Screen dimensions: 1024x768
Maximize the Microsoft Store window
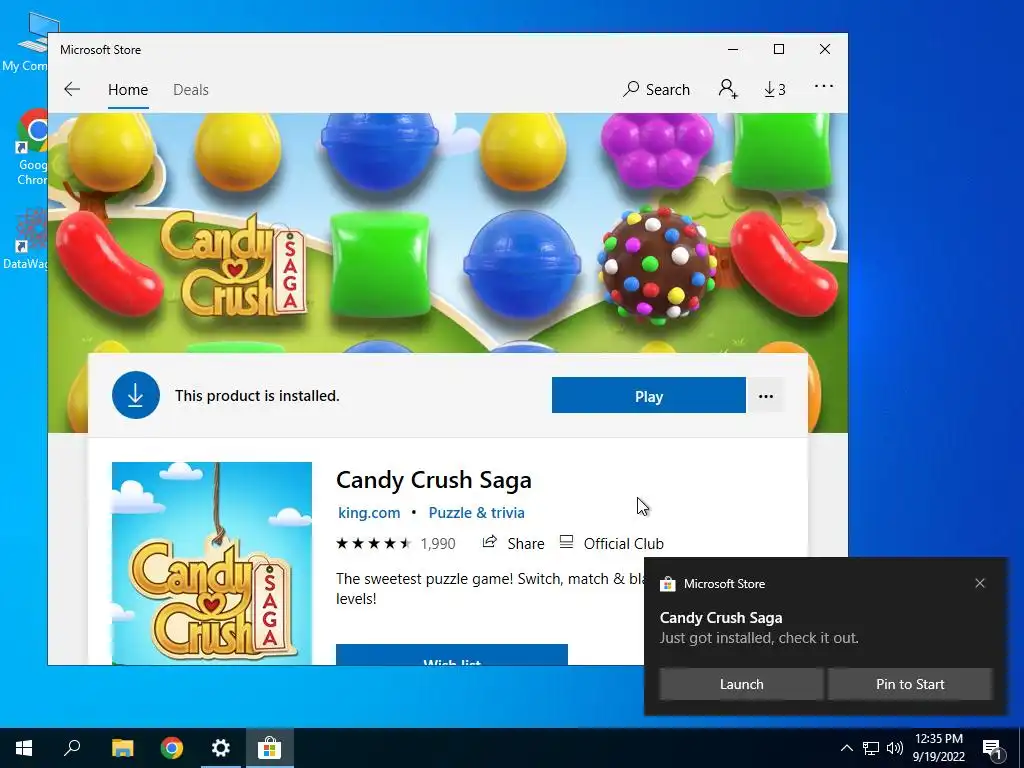[x=778, y=50]
